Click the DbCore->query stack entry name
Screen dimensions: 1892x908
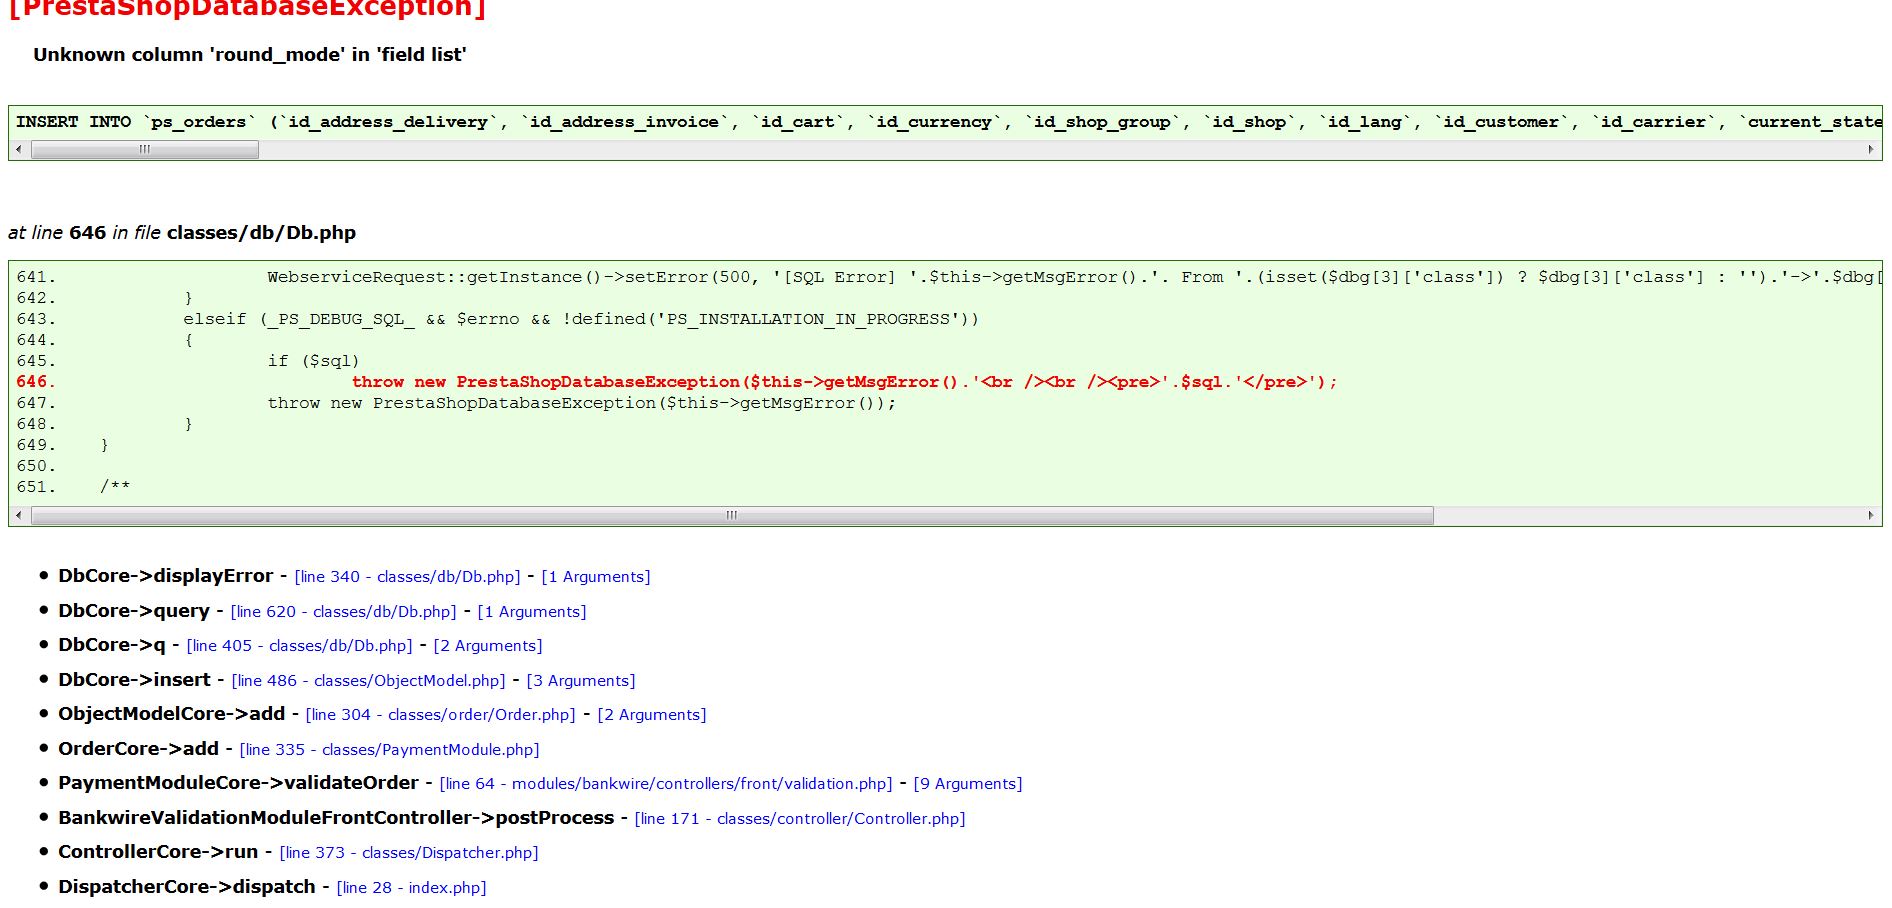134,611
